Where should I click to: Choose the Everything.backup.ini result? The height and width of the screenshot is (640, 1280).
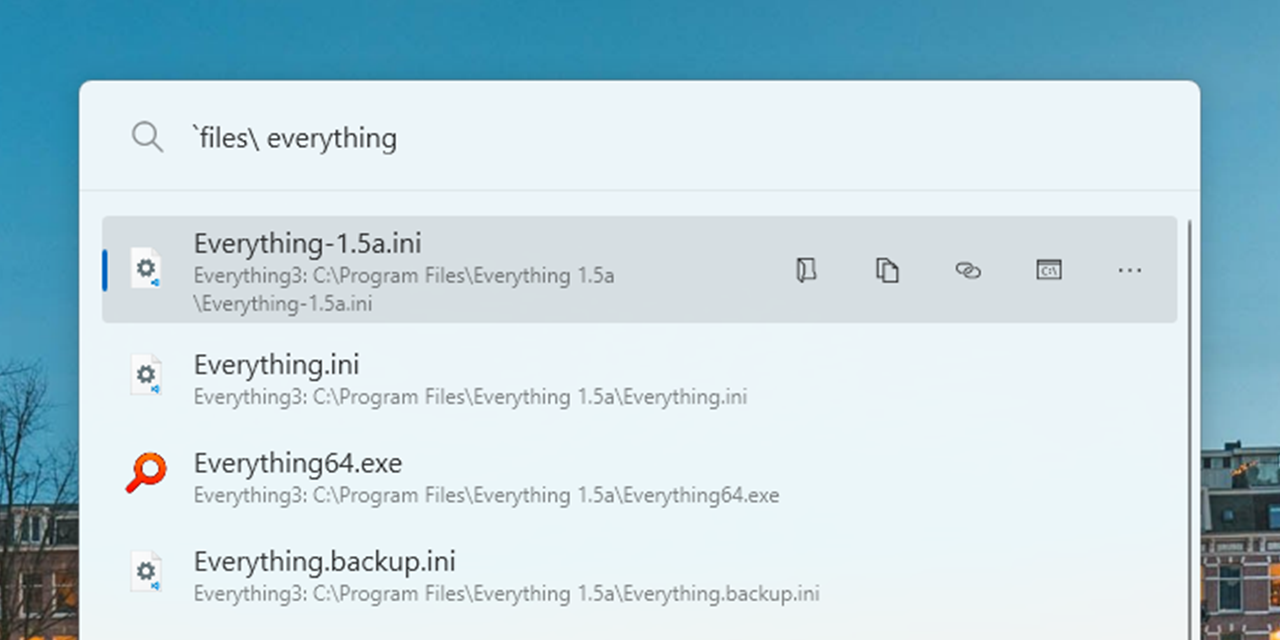coord(324,562)
